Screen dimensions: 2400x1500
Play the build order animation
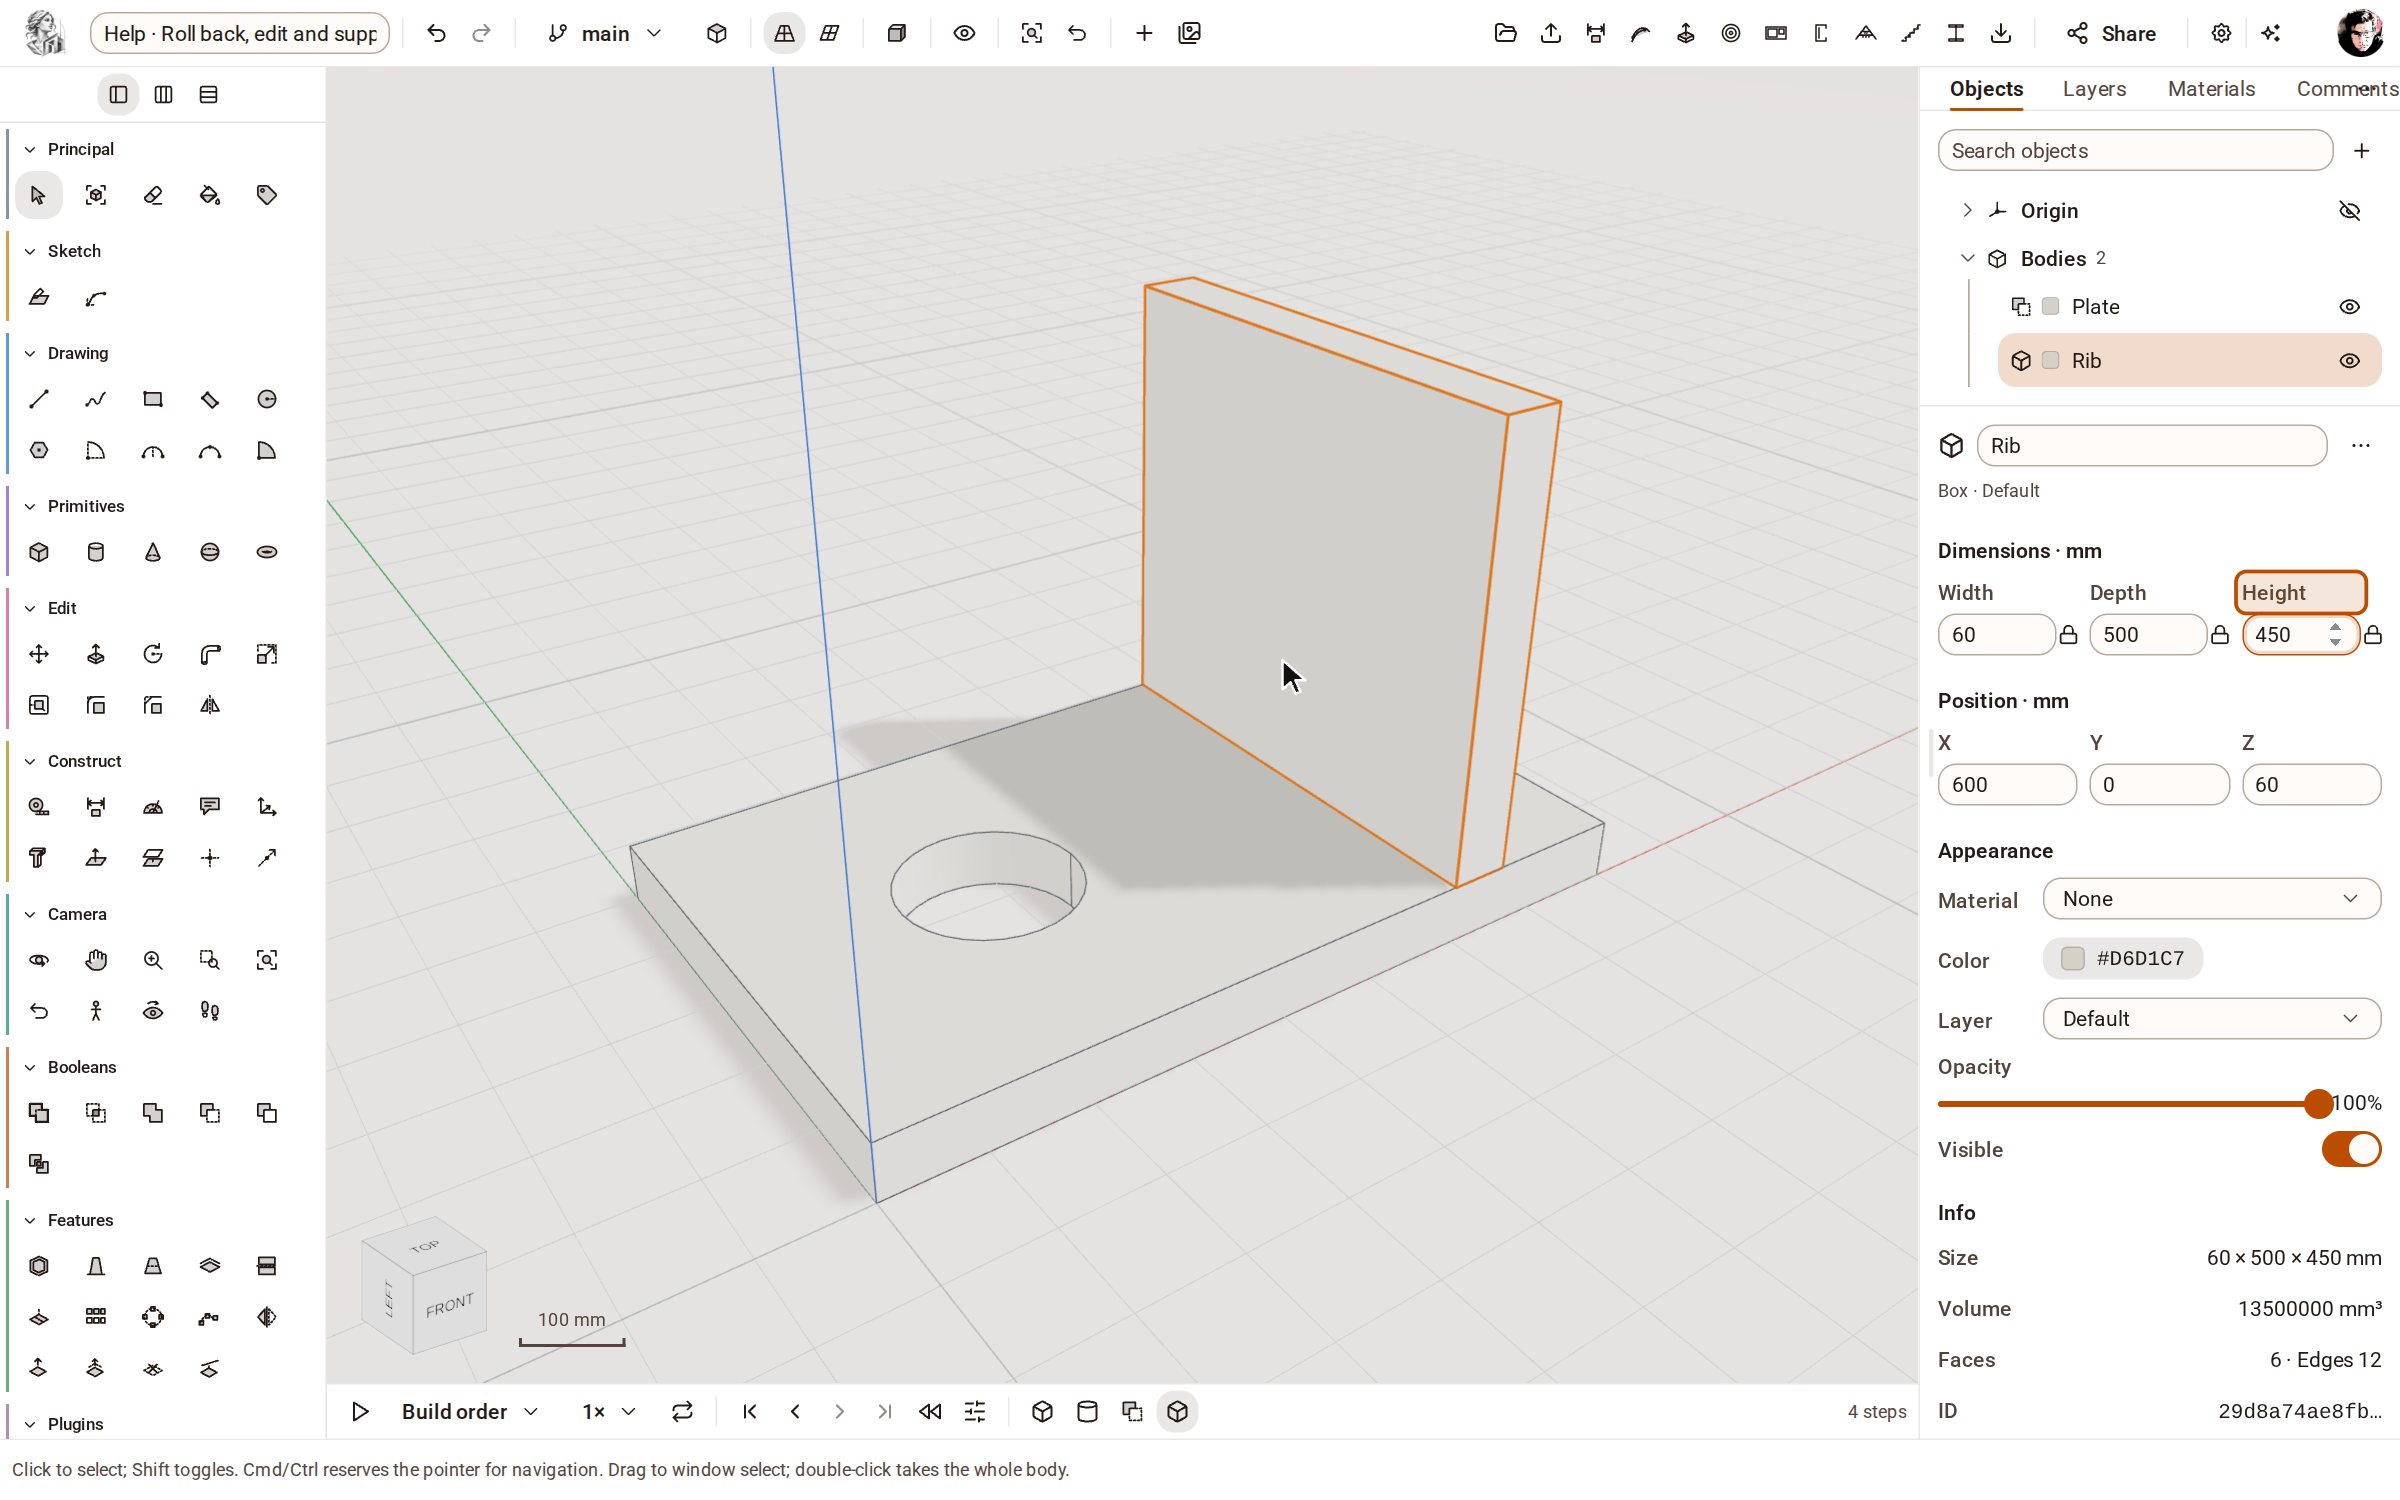(360, 1411)
